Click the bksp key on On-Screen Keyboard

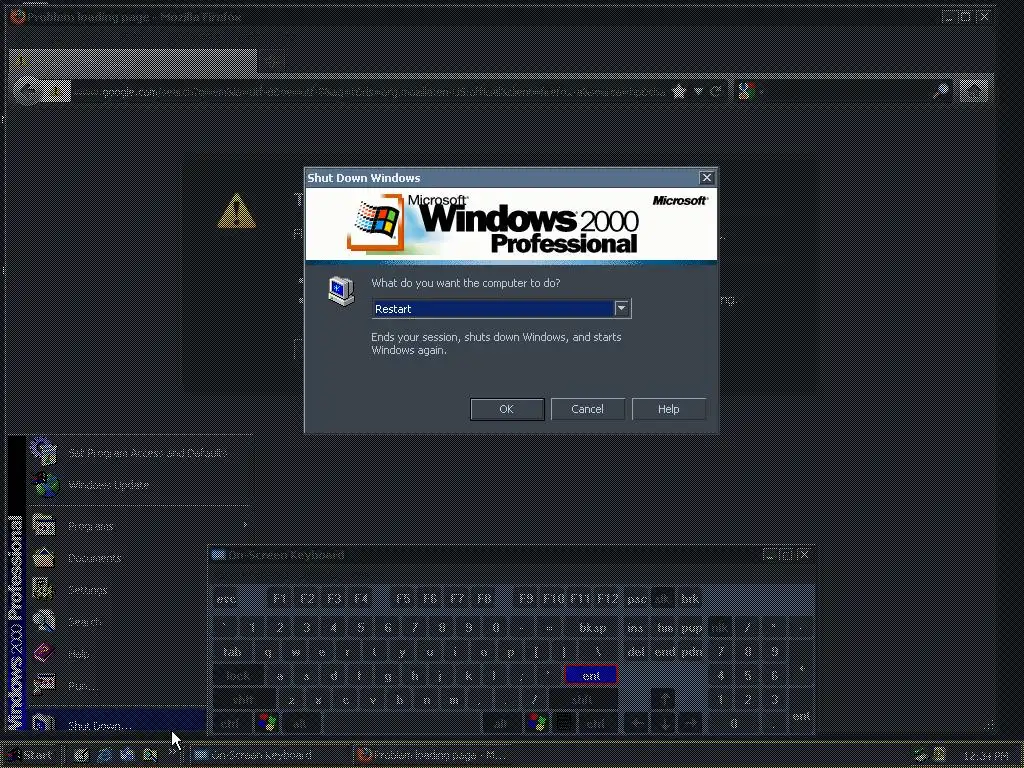(592, 628)
